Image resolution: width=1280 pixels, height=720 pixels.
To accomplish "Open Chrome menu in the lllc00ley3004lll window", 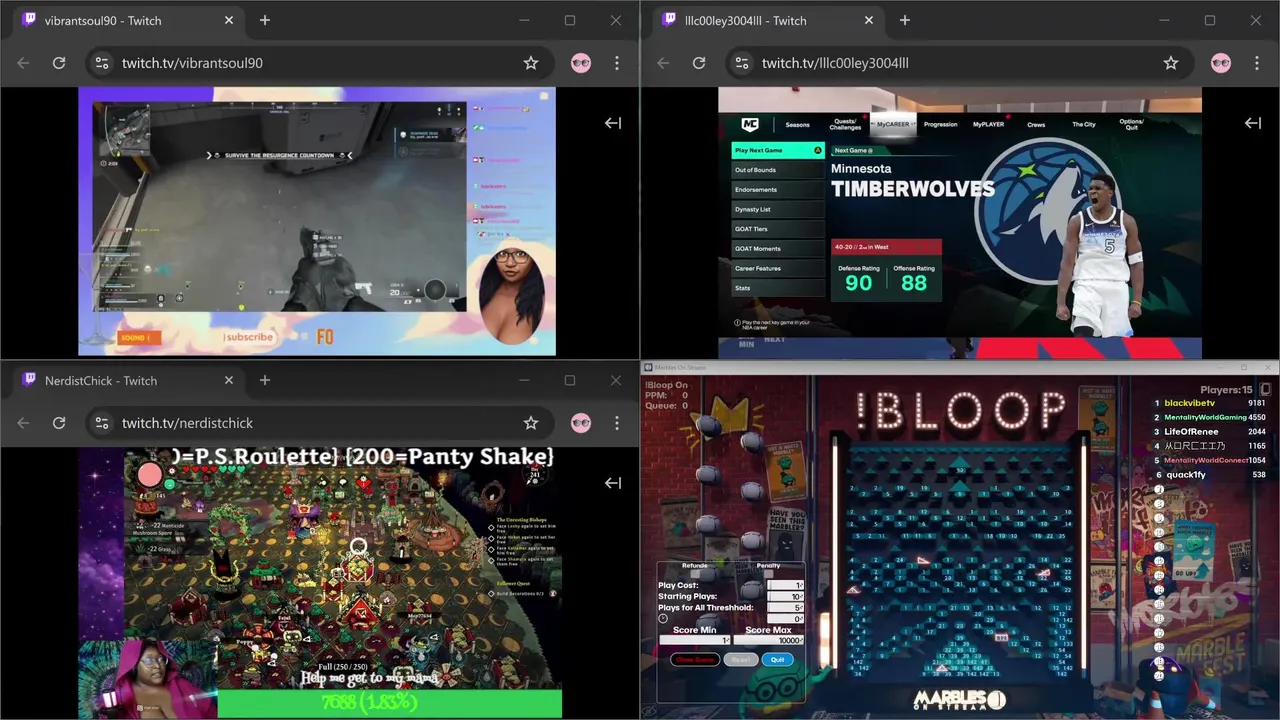I will [x=1257, y=63].
